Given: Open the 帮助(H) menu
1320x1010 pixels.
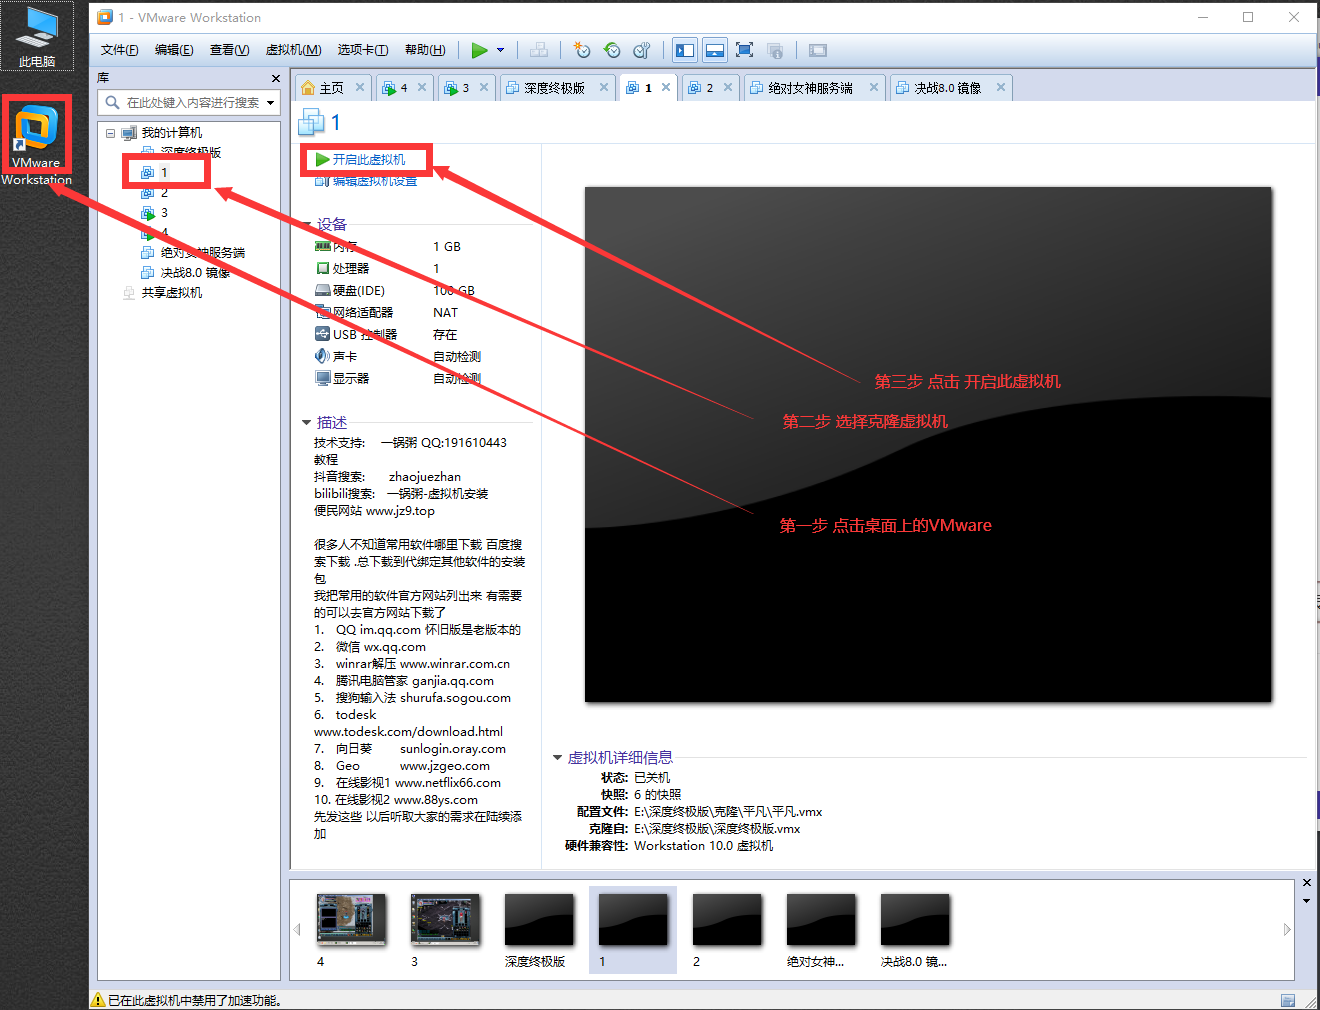Looking at the screenshot, I should point(425,50).
